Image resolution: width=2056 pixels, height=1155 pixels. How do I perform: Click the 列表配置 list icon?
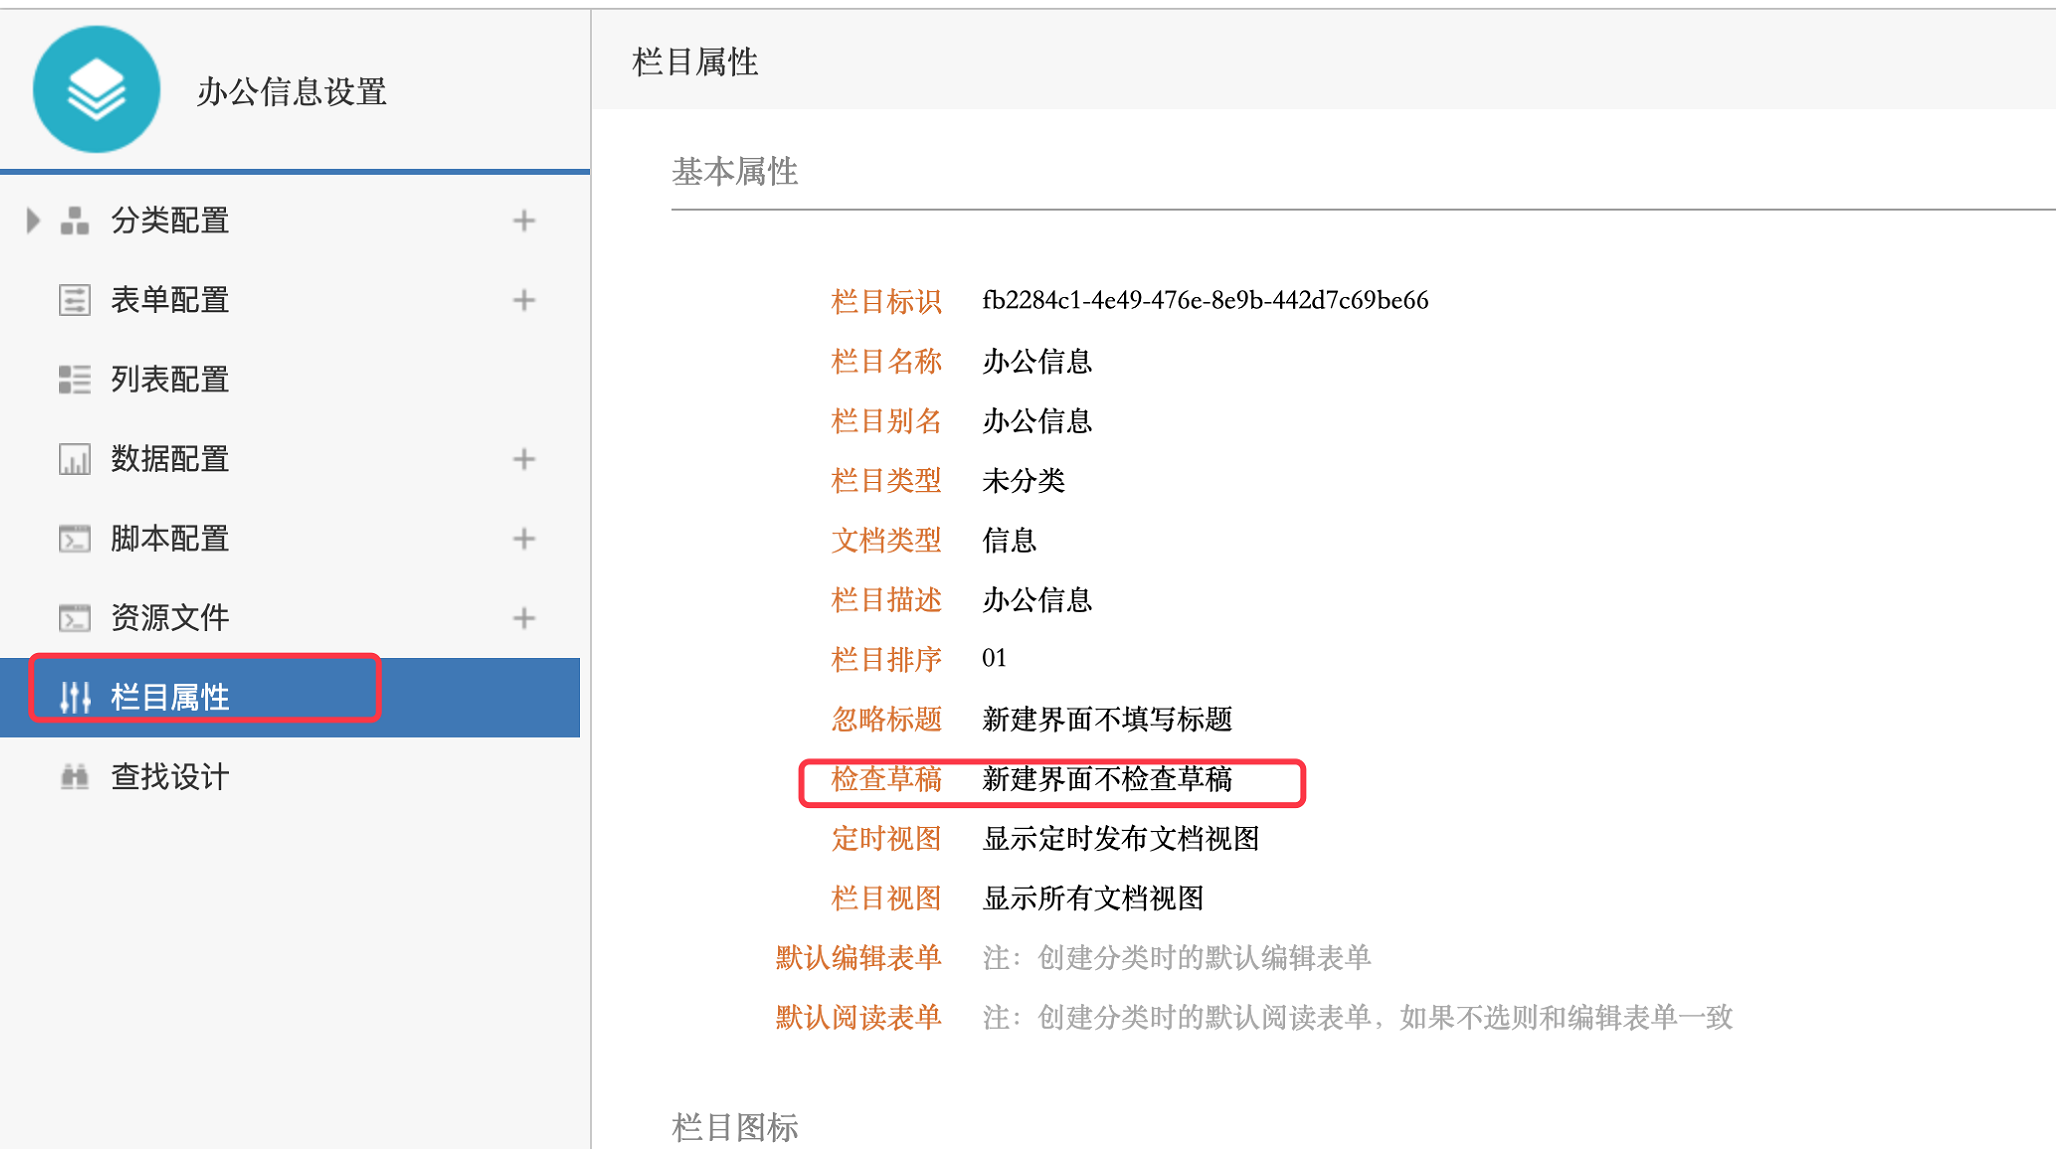click(75, 380)
